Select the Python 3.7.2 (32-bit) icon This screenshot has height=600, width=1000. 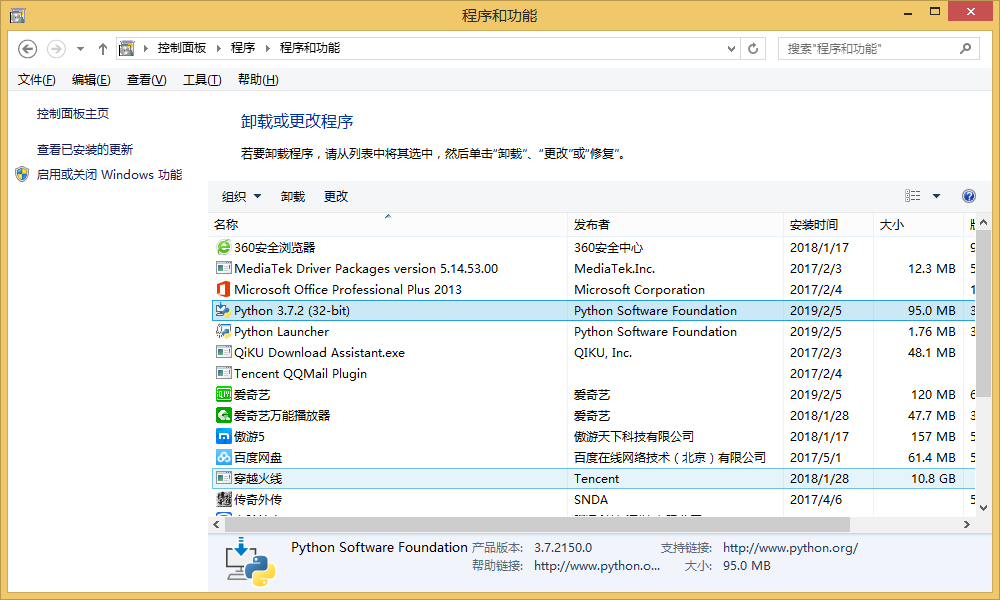pos(223,310)
